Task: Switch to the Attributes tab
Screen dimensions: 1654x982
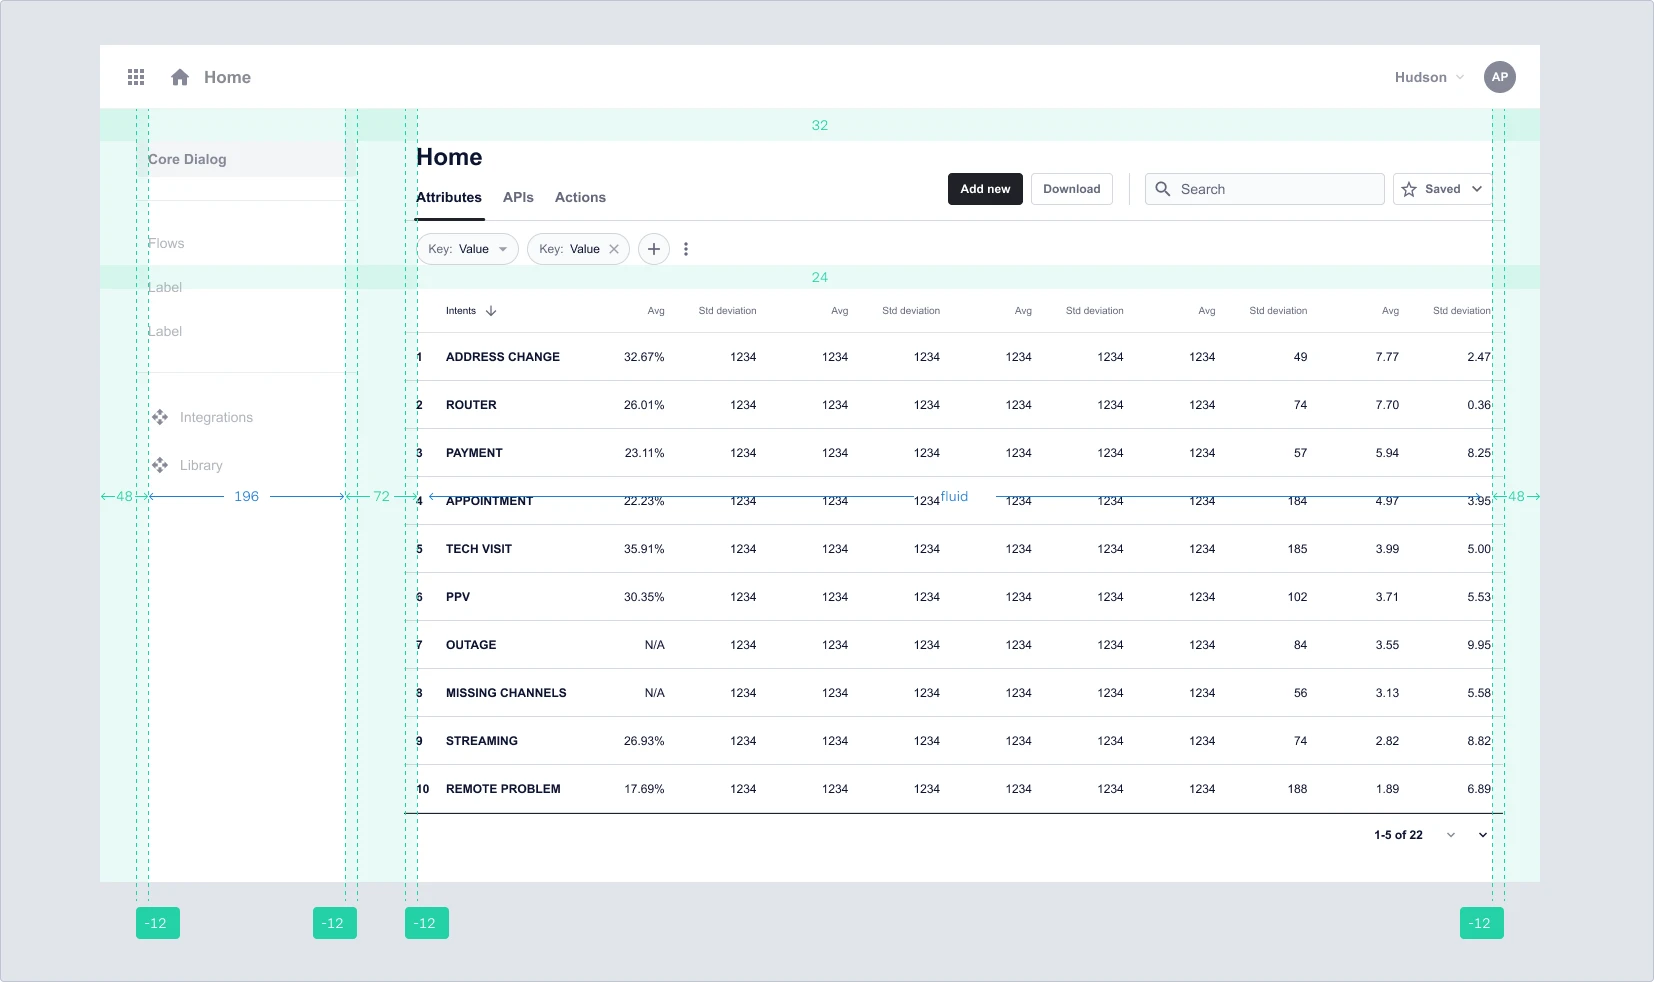Action: click(449, 197)
